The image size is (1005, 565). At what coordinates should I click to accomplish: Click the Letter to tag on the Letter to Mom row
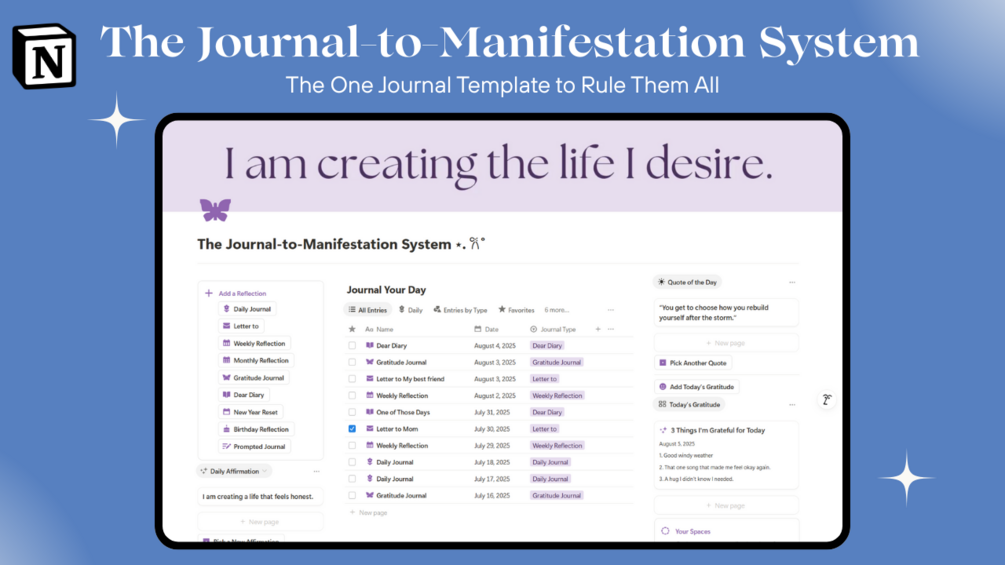click(x=544, y=429)
